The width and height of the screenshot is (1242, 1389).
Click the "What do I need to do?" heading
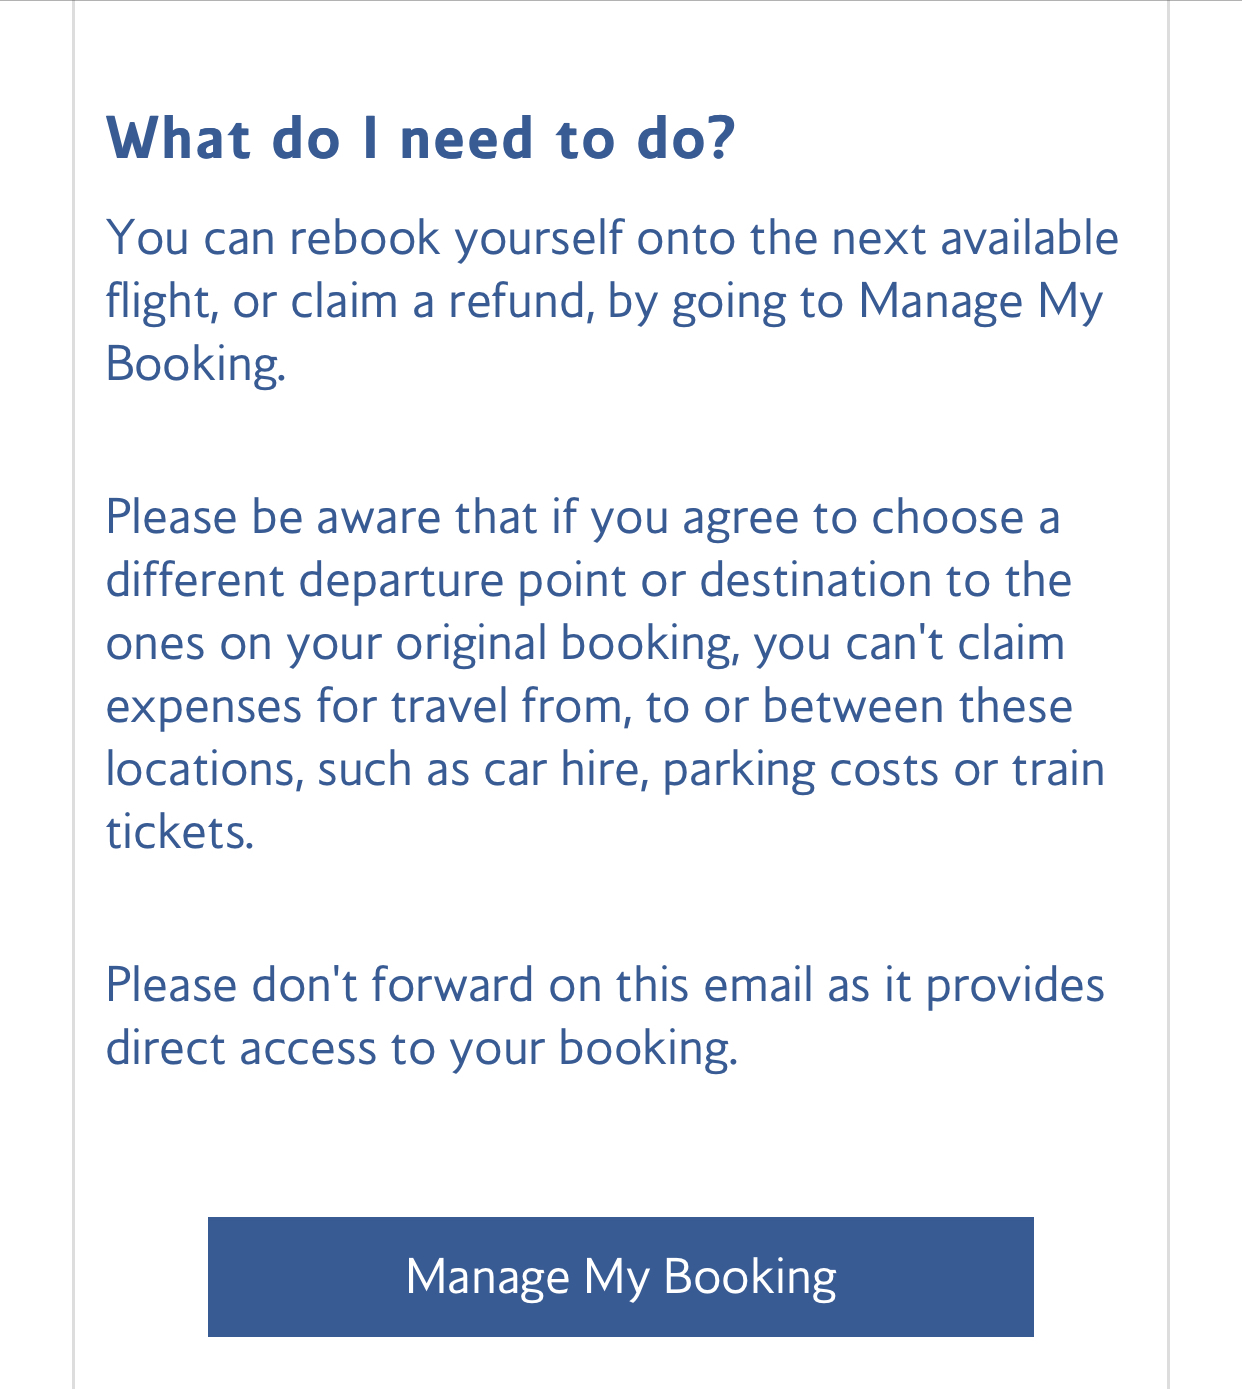(x=421, y=138)
